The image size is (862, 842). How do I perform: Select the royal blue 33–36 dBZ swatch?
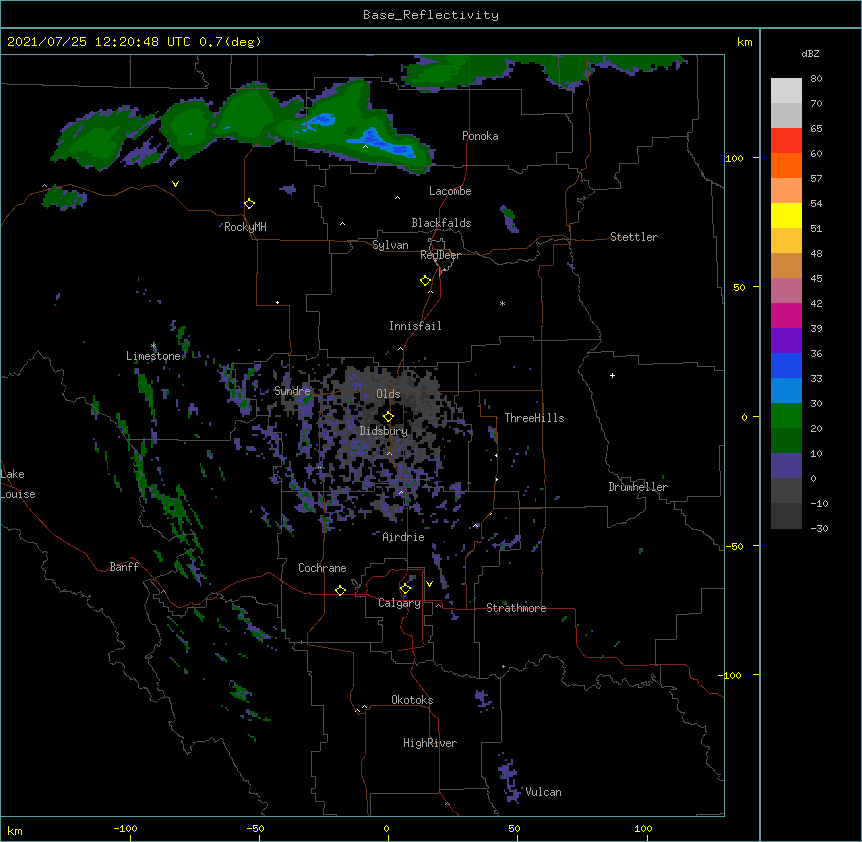click(786, 365)
